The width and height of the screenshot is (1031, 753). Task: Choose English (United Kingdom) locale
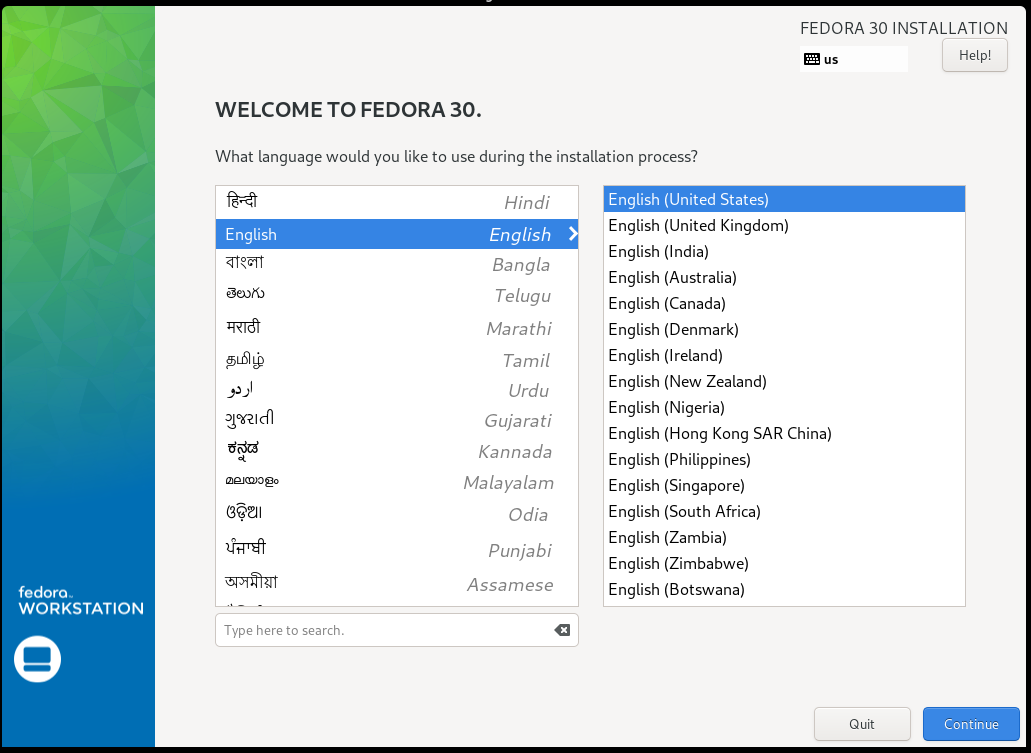tap(784, 226)
